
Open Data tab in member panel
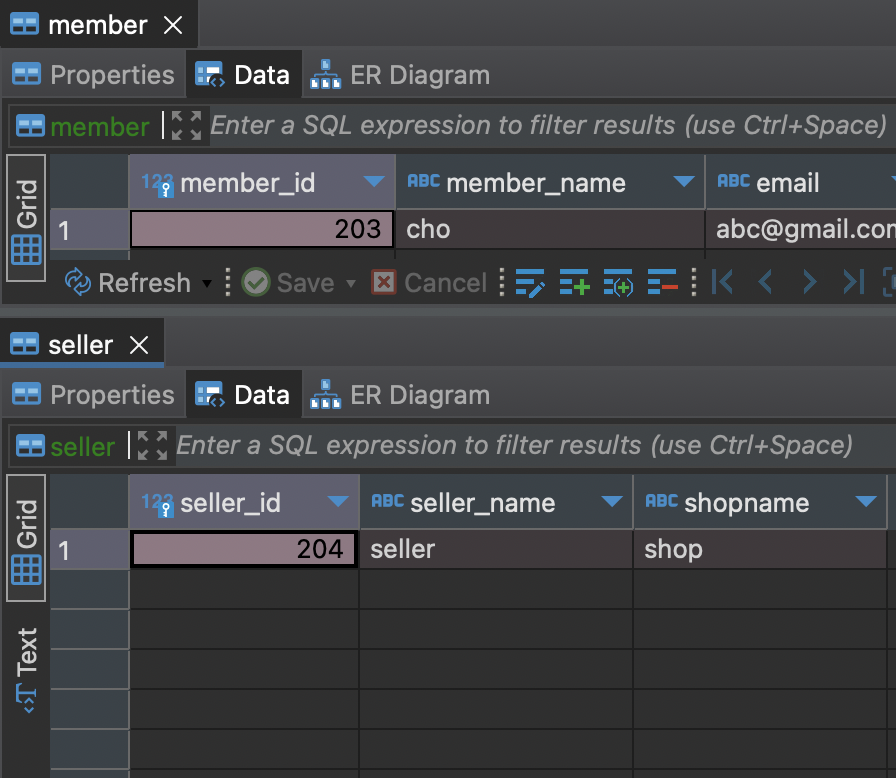coord(243,75)
